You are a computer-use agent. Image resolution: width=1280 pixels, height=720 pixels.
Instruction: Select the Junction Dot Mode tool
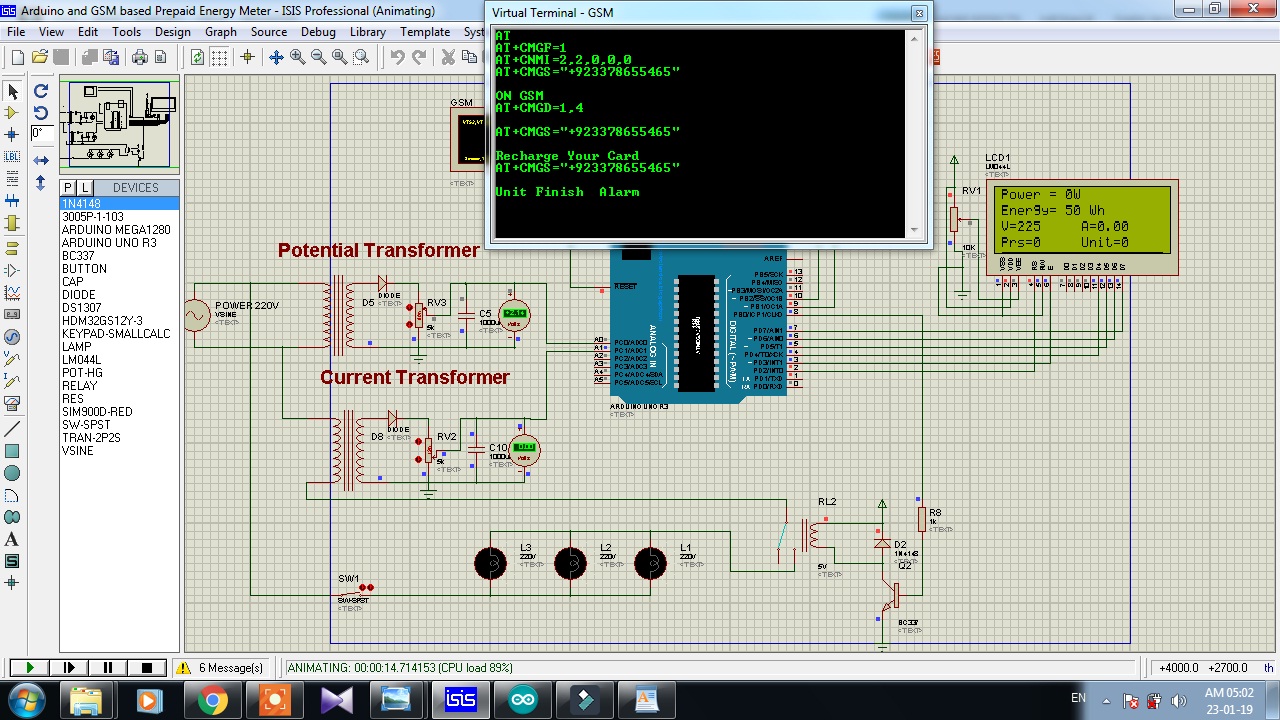point(12,135)
